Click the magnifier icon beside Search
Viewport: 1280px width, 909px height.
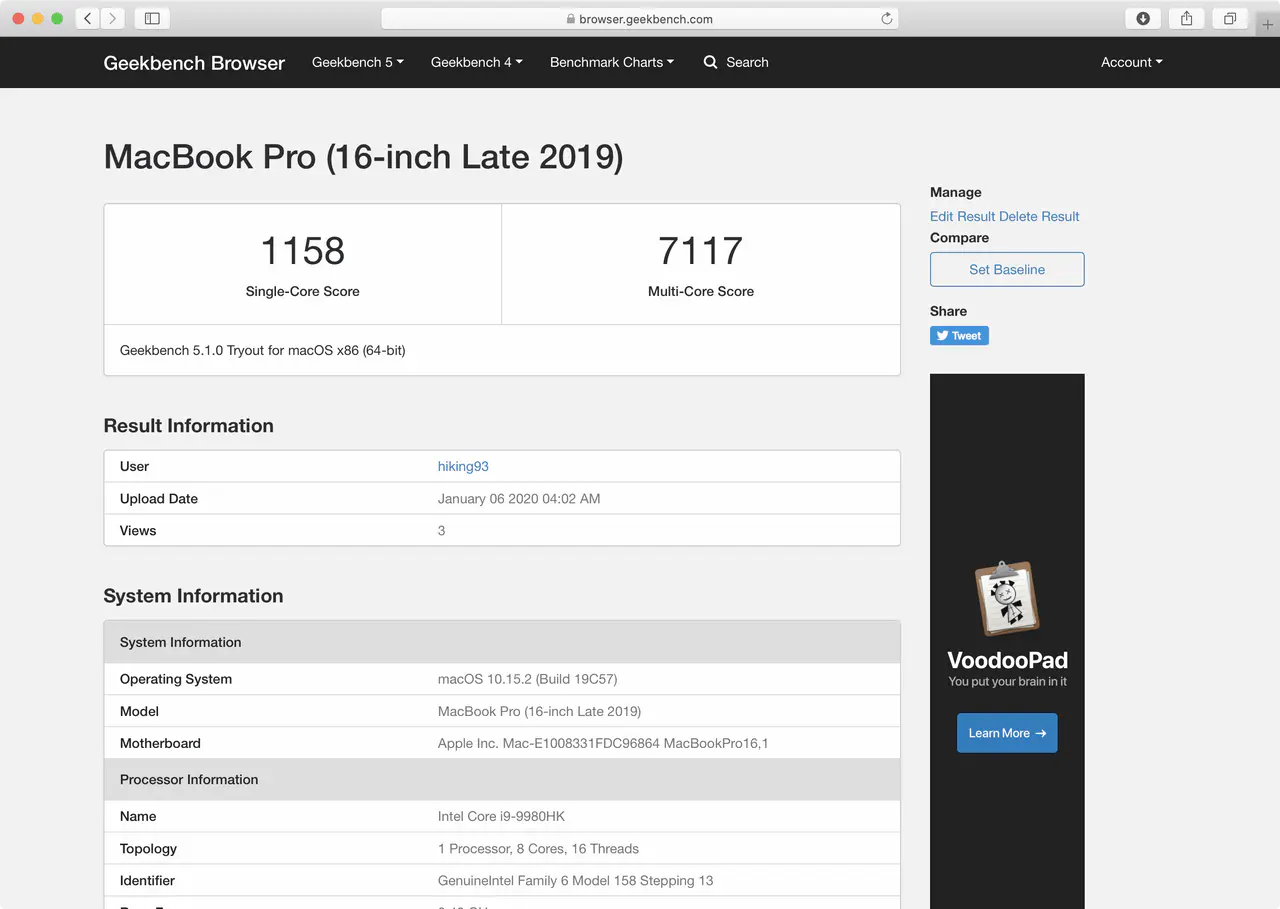pos(711,62)
